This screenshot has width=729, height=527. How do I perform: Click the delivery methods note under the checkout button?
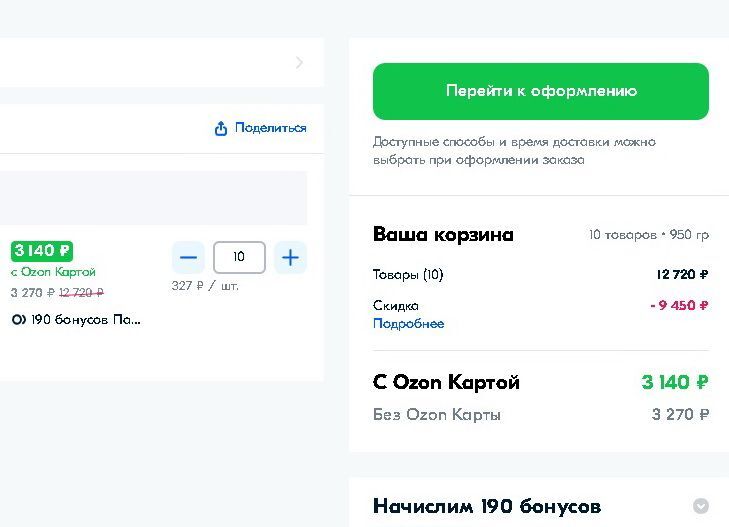514,151
